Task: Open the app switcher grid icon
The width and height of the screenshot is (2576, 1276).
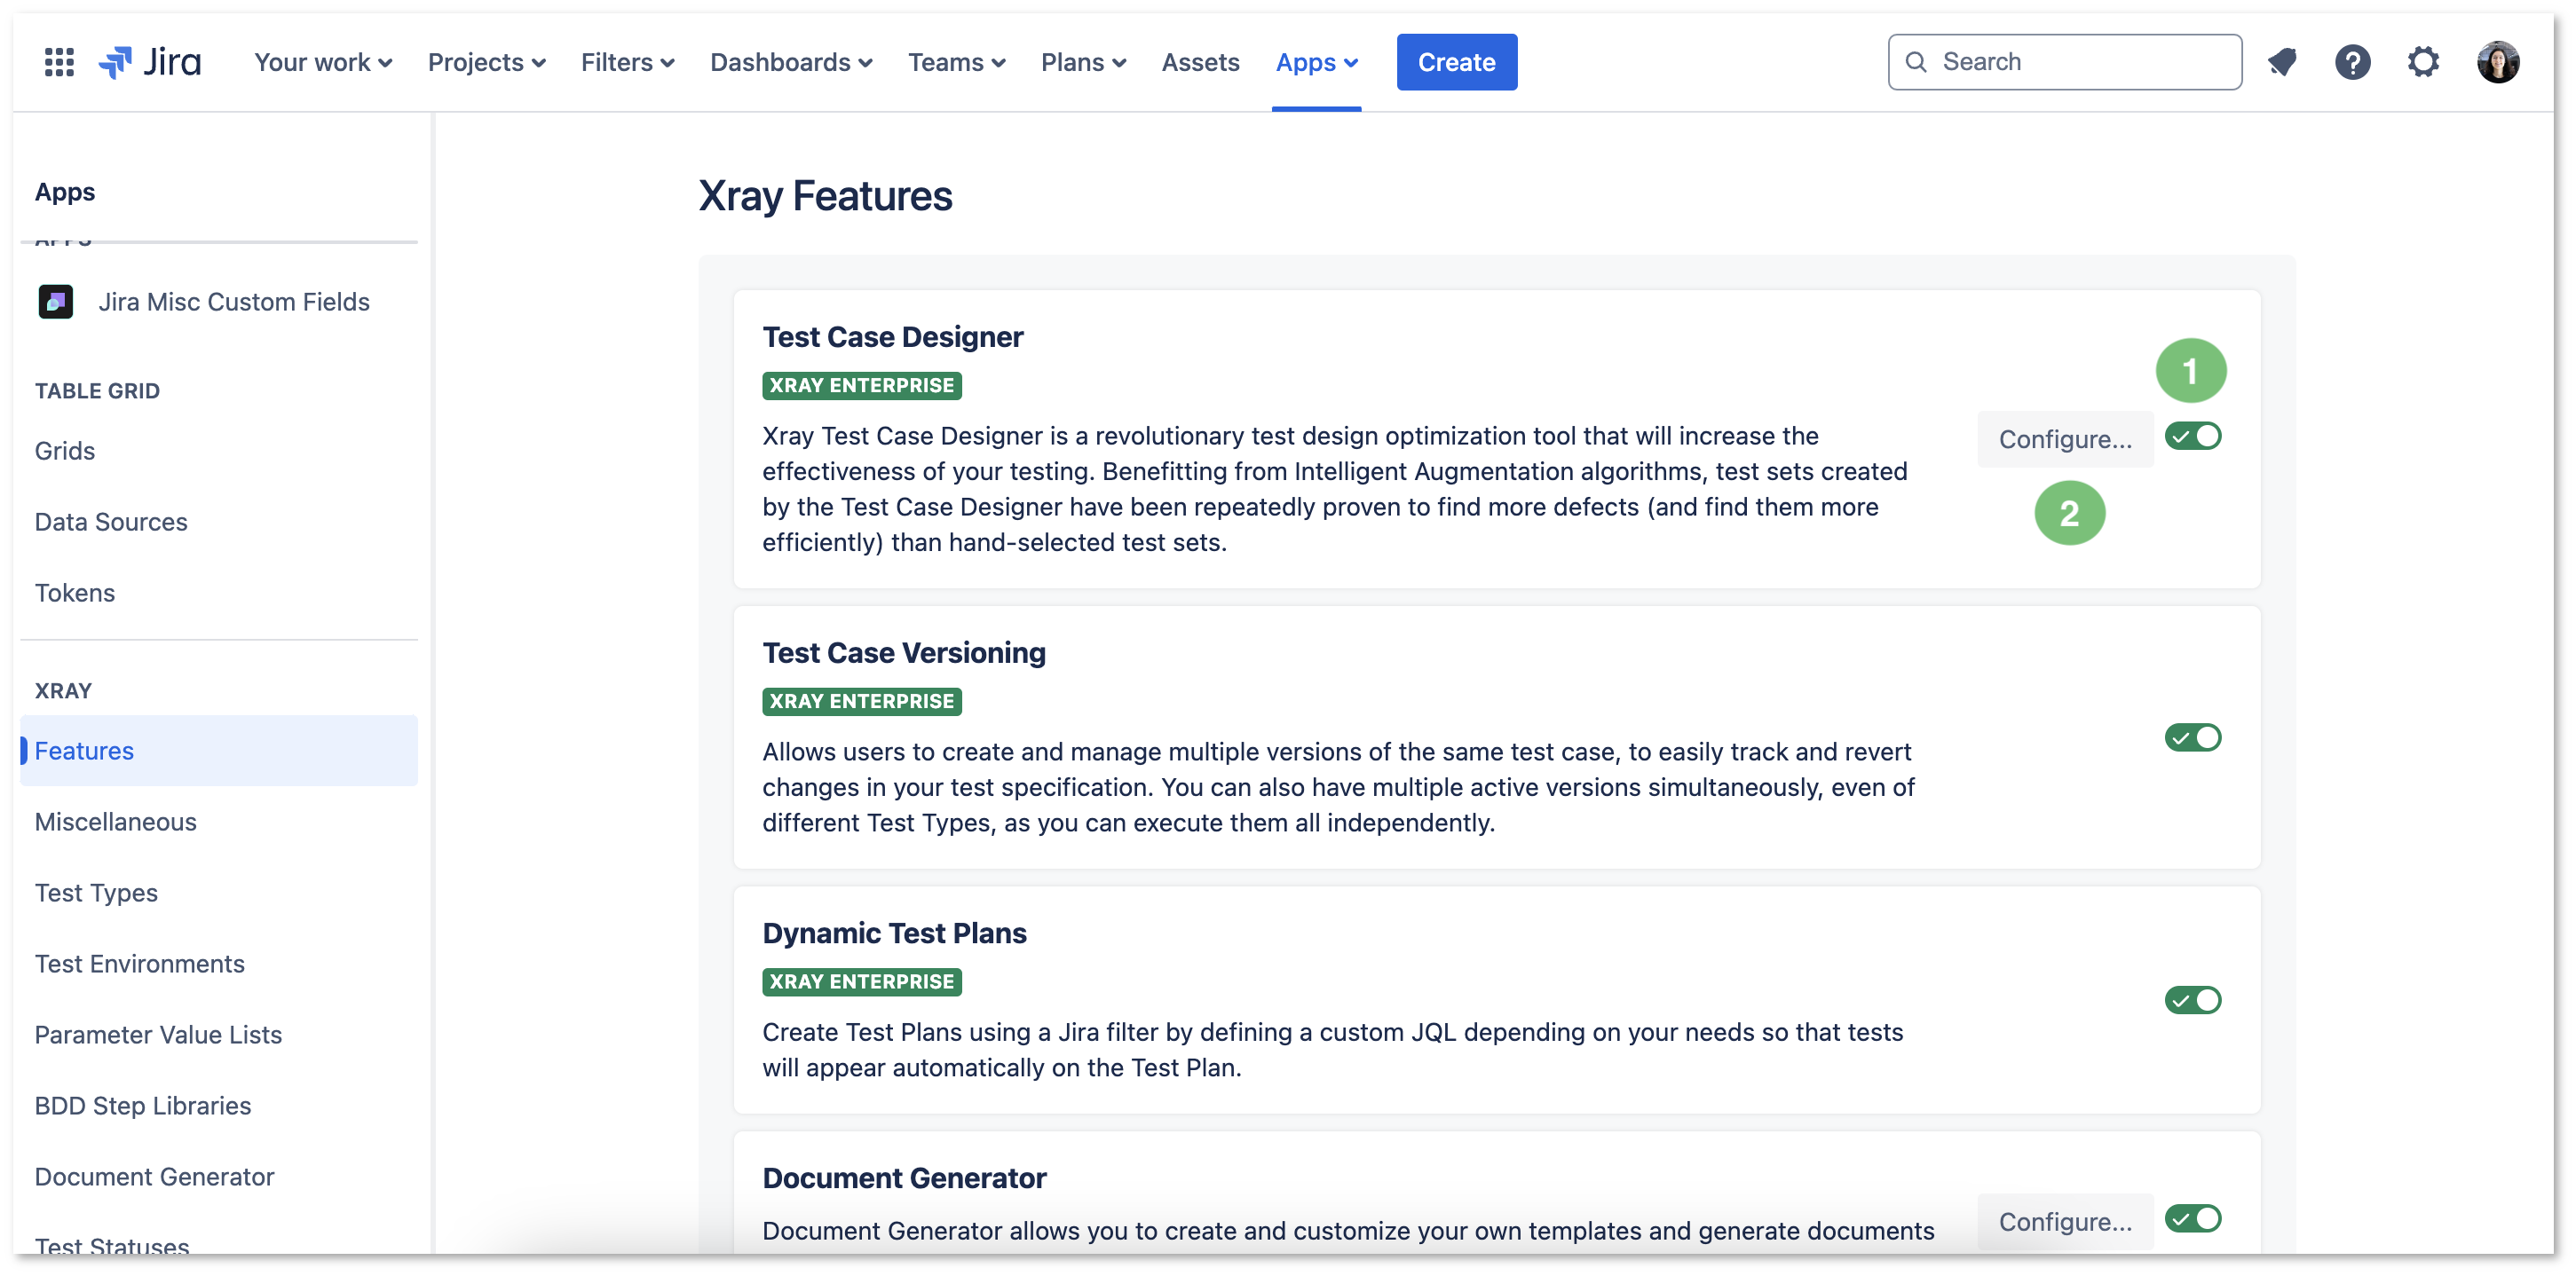Action: 59,62
